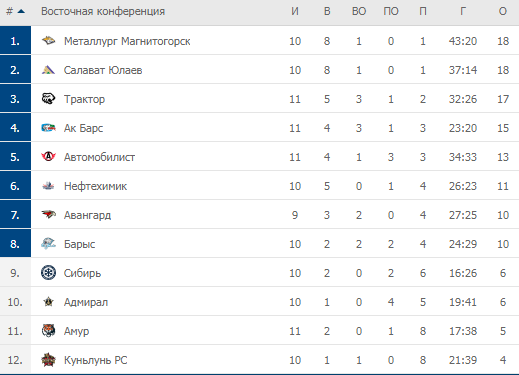The image size is (519, 375).
Task: Sort by ВО overtime wins column
Action: pyautogui.click(x=359, y=12)
